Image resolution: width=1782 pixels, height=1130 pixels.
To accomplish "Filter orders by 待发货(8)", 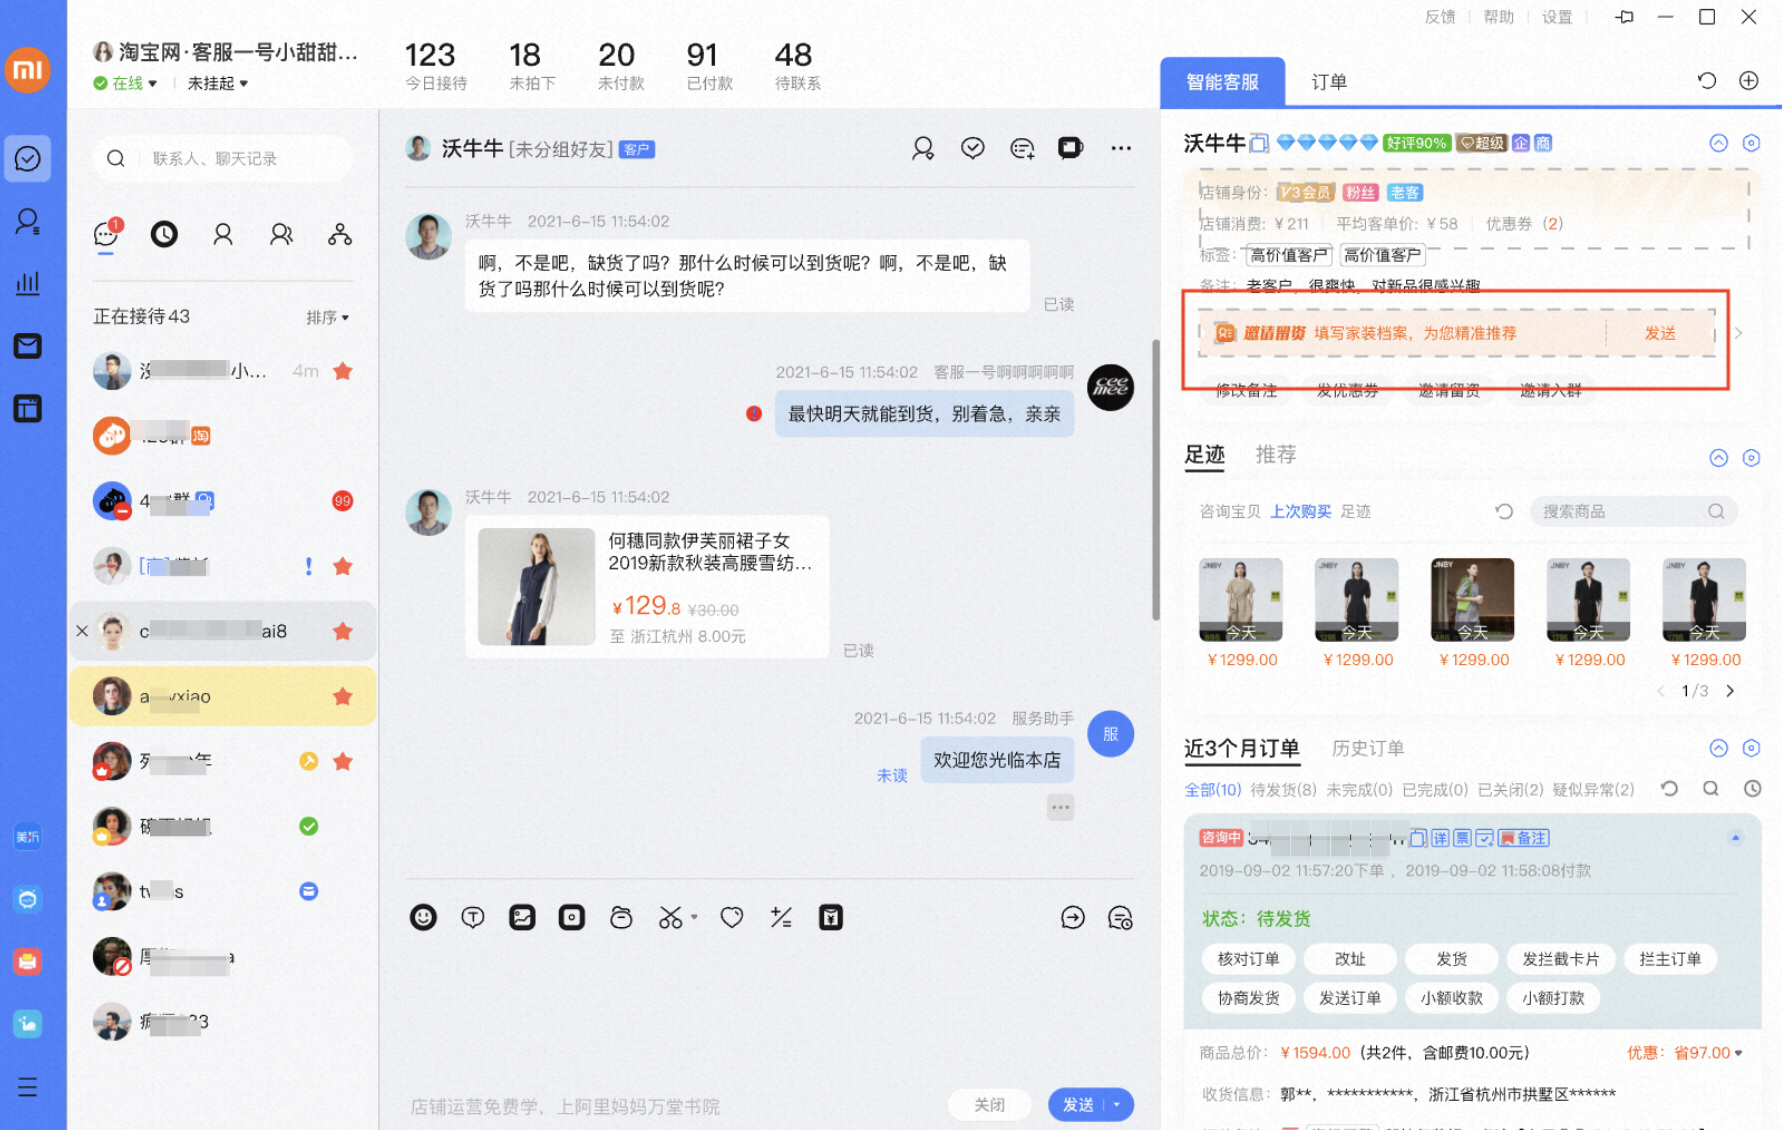I will (1284, 789).
